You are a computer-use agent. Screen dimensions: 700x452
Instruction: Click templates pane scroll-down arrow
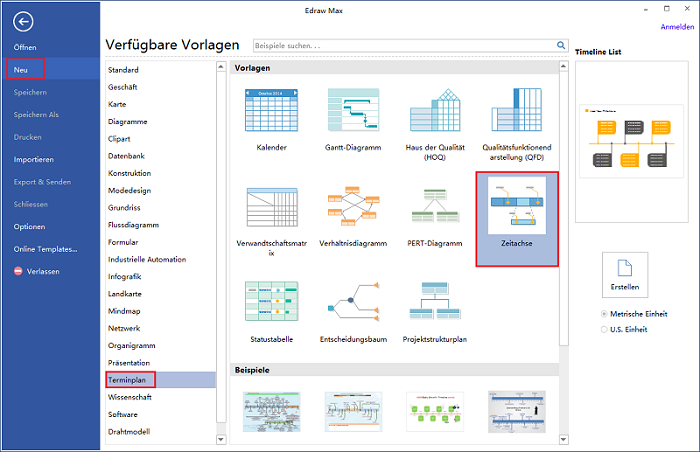point(563,439)
